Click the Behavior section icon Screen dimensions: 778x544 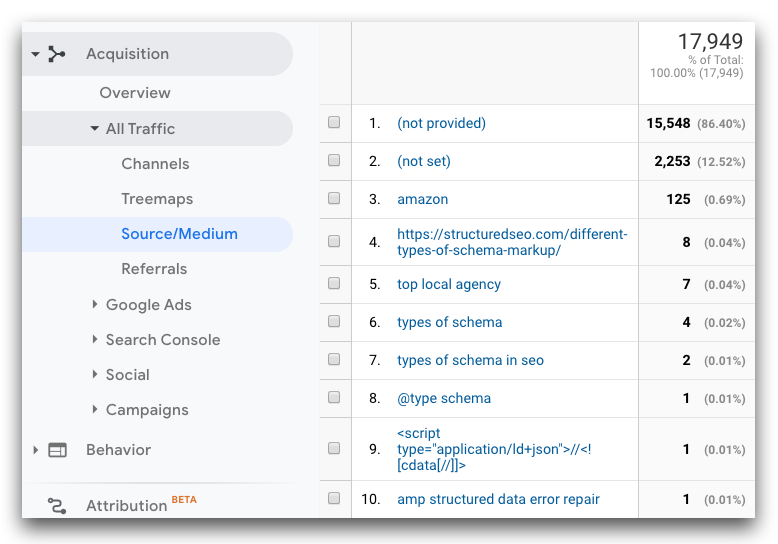(58, 450)
